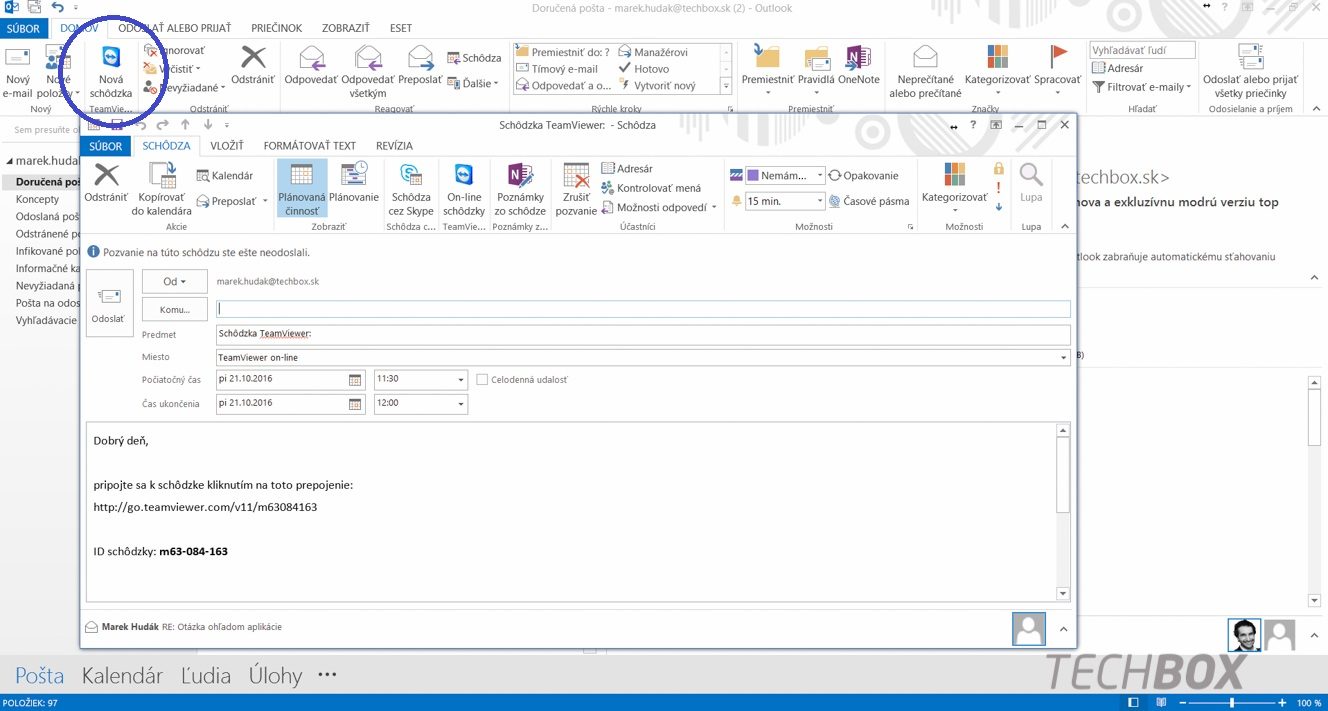The height and width of the screenshot is (711, 1328).
Task: Open Kalendár in the meeting ribbon
Action: pyautogui.click(x=225, y=175)
